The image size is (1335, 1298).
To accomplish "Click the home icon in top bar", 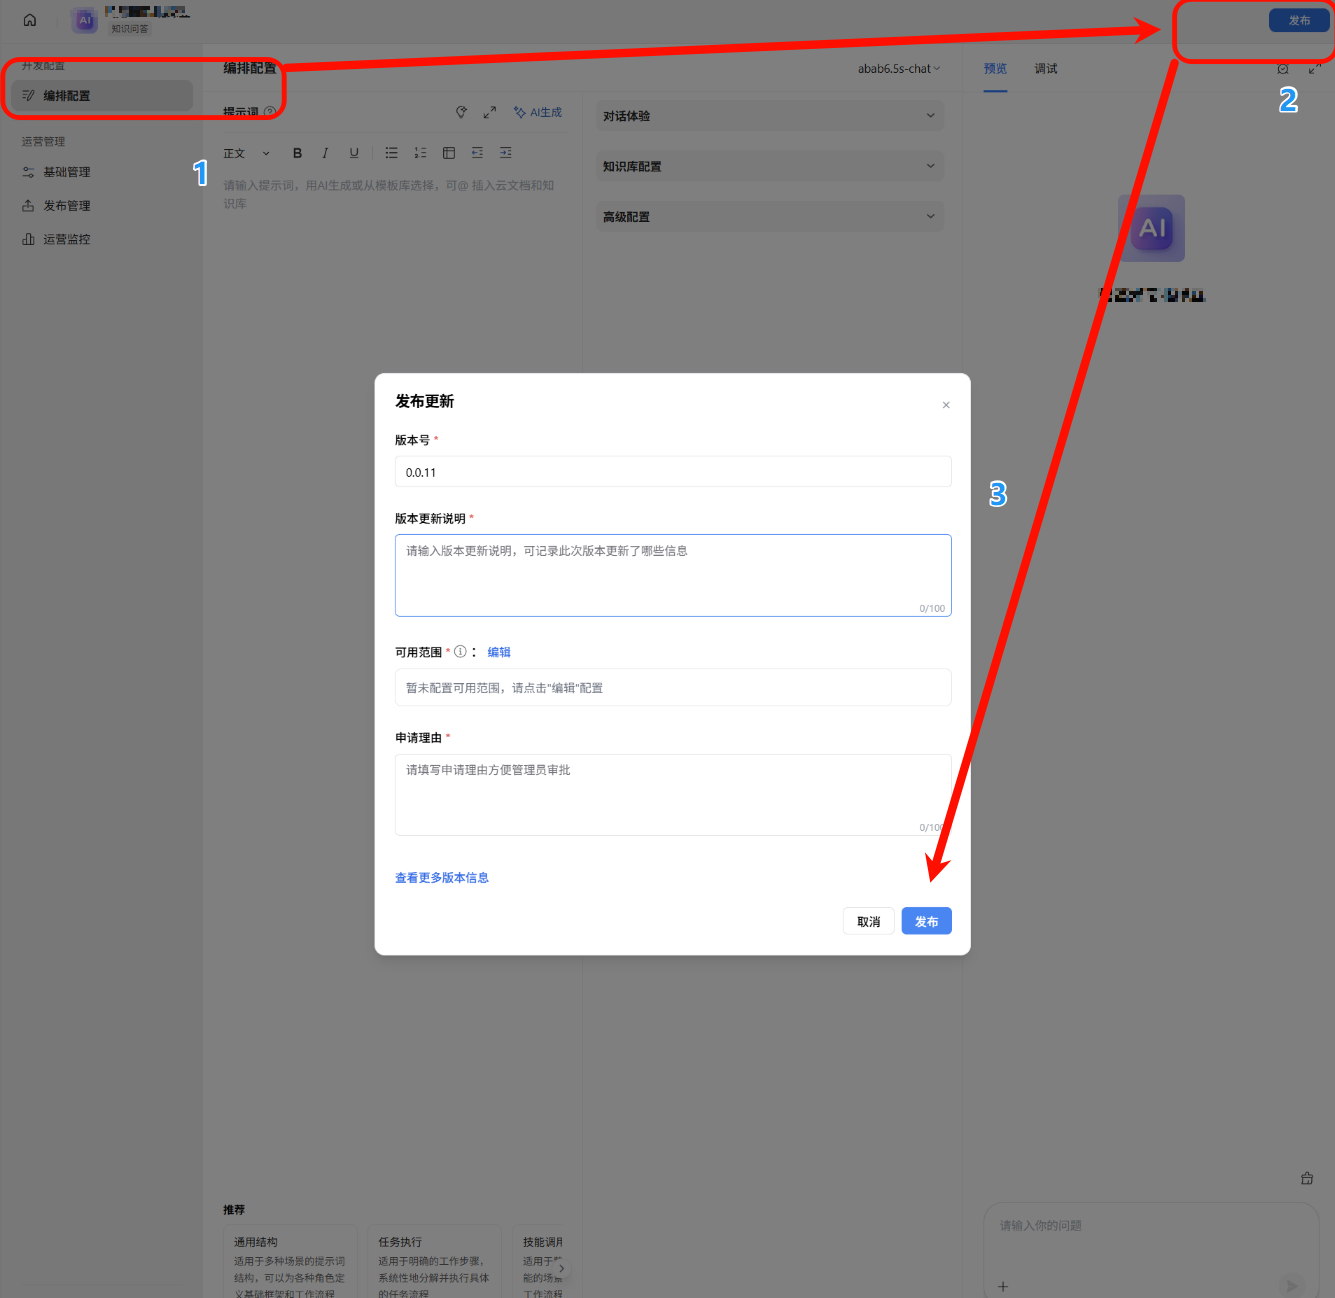I will 30,20.
